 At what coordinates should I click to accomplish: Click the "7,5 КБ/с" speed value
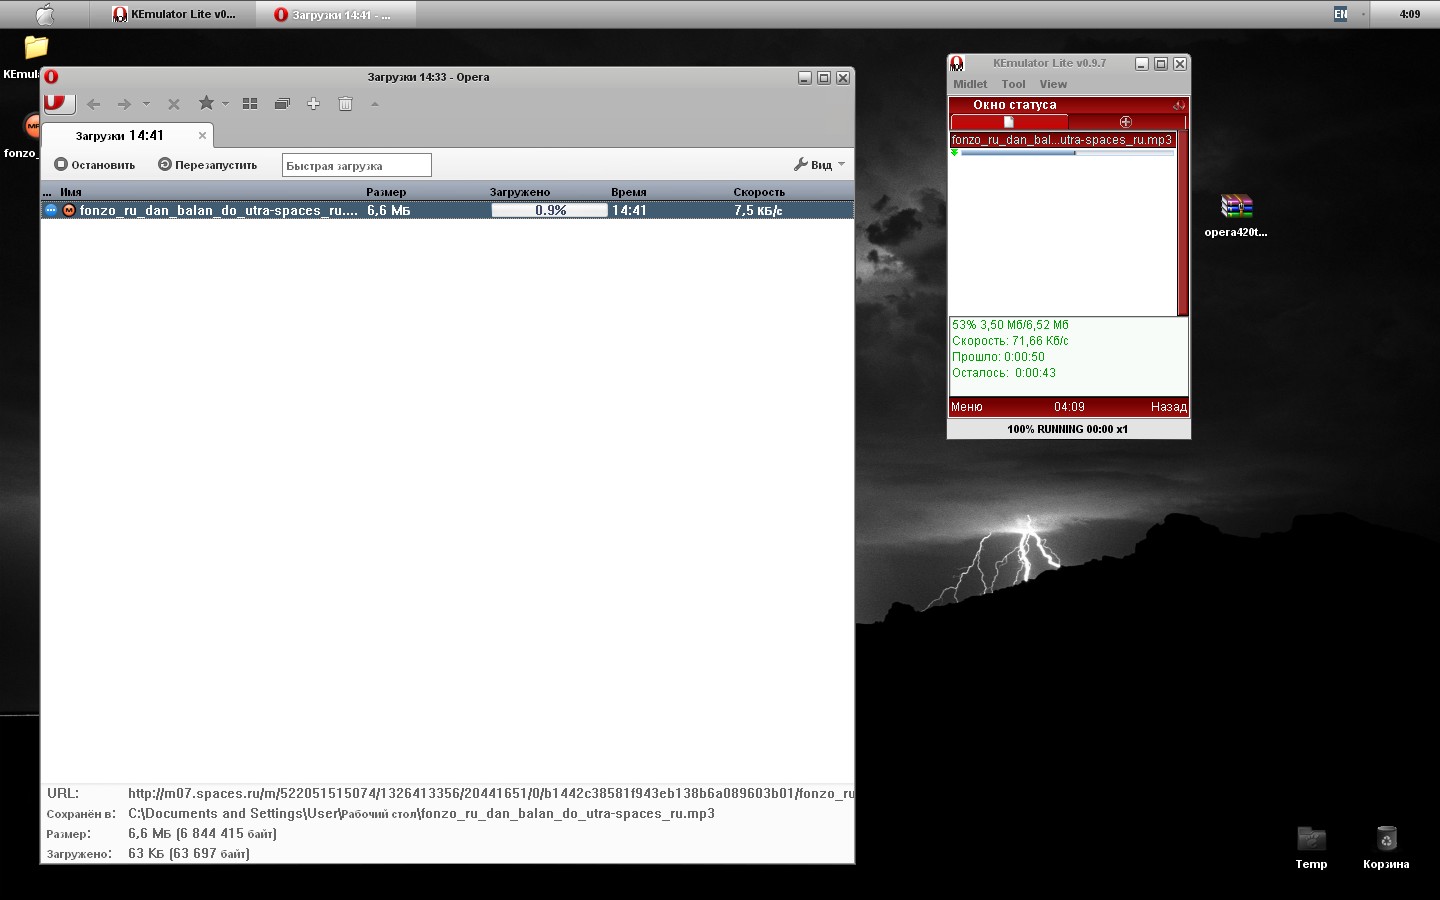pos(758,210)
